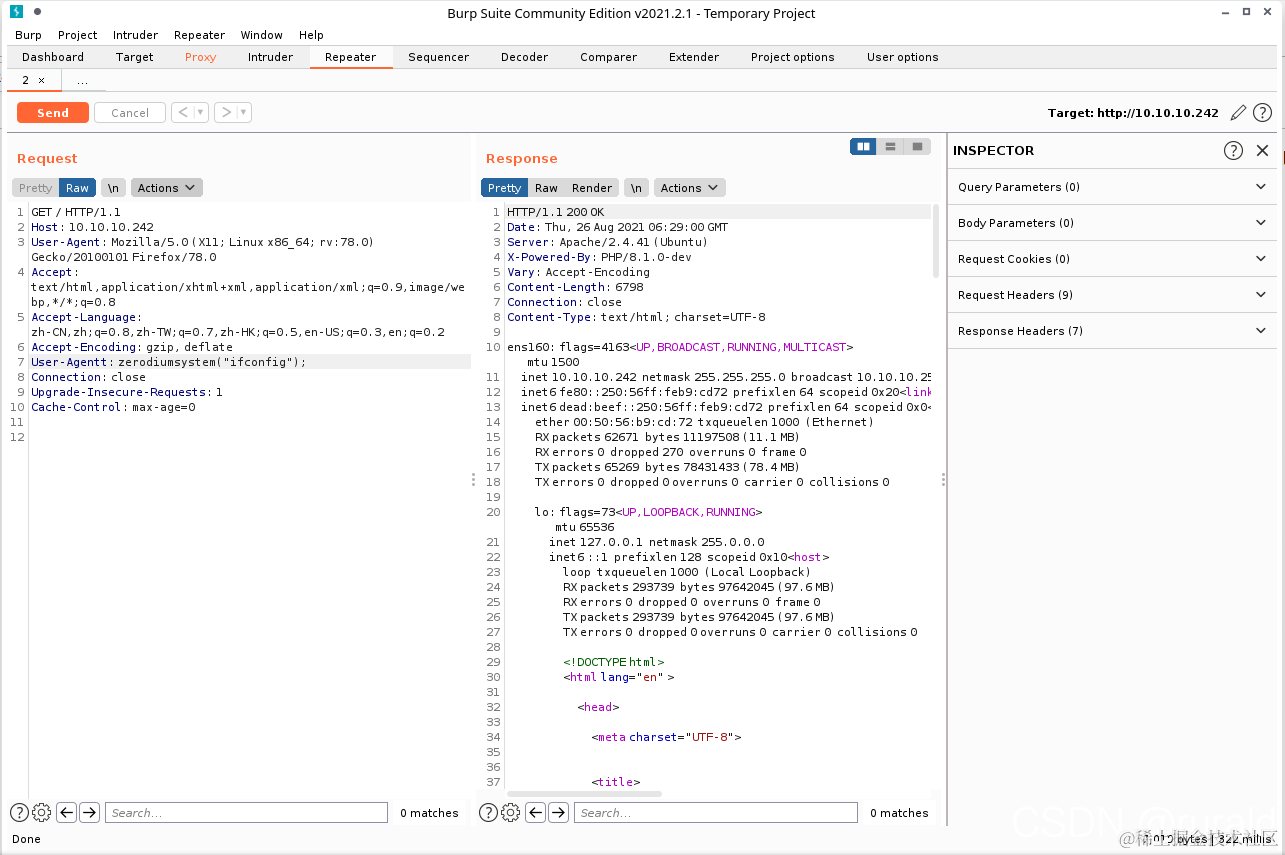Open request Actions dropdown
Screen dimensions: 1285x855
(166, 187)
